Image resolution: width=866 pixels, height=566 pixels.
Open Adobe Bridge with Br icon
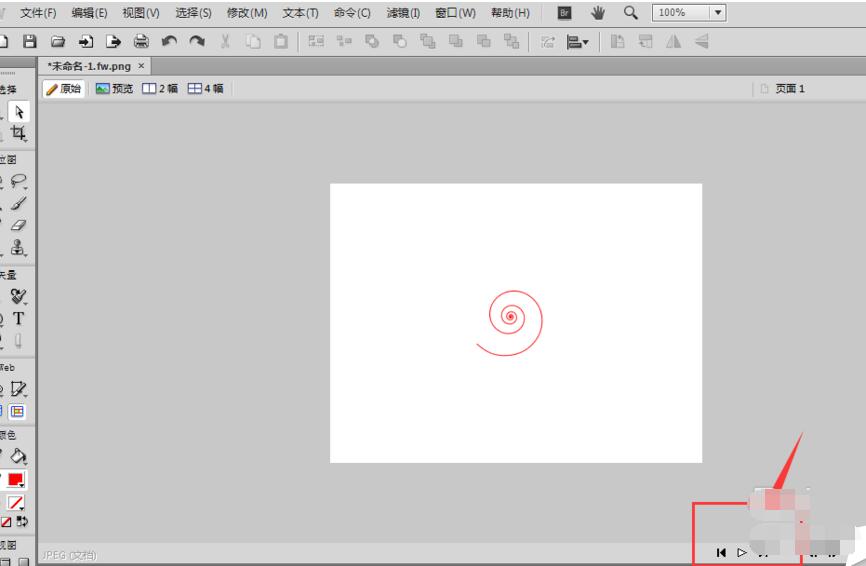tap(565, 13)
